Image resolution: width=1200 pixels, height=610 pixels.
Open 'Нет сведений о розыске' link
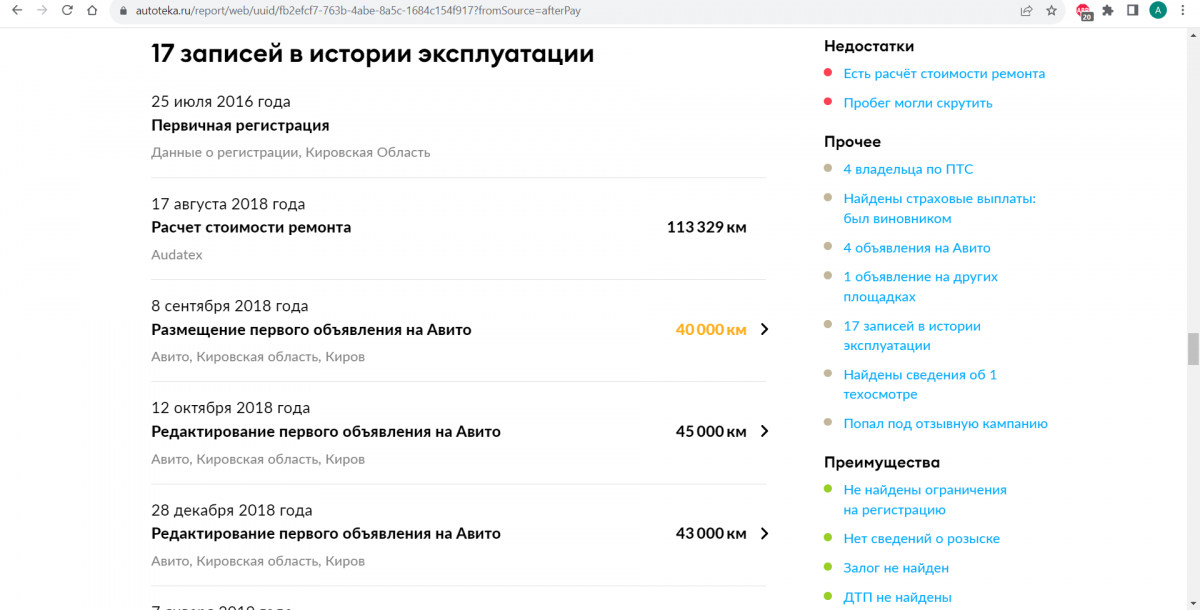(921, 539)
